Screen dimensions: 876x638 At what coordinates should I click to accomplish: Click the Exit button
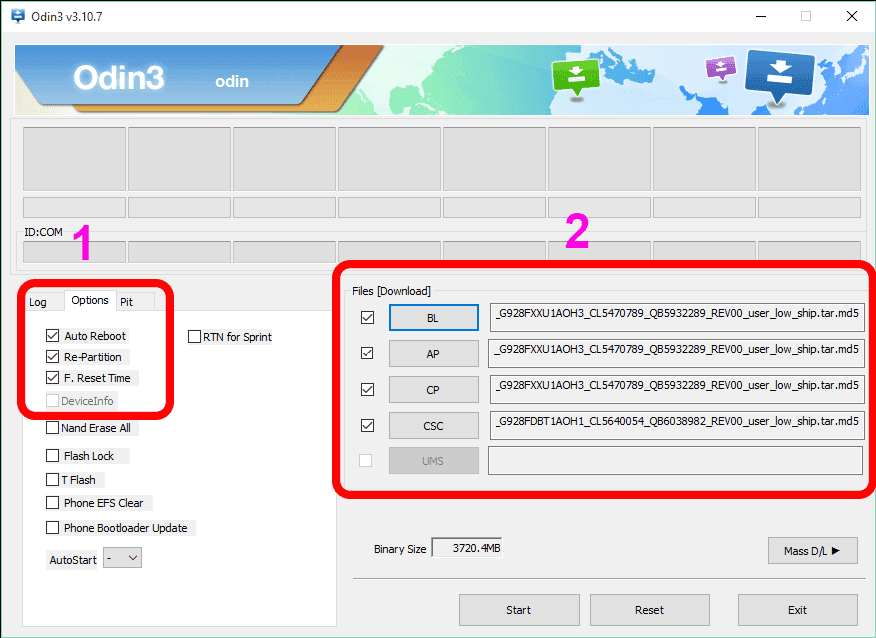(798, 610)
